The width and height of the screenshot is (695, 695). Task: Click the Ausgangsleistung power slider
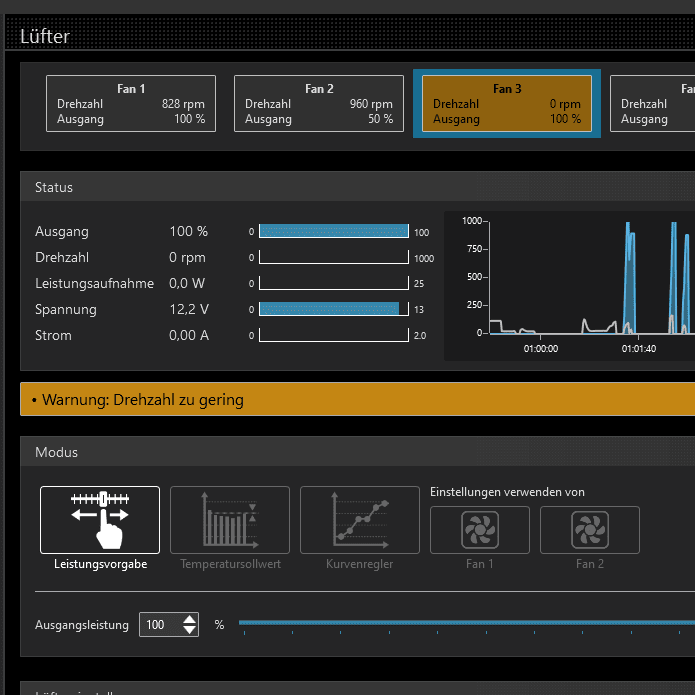(467, 623)
